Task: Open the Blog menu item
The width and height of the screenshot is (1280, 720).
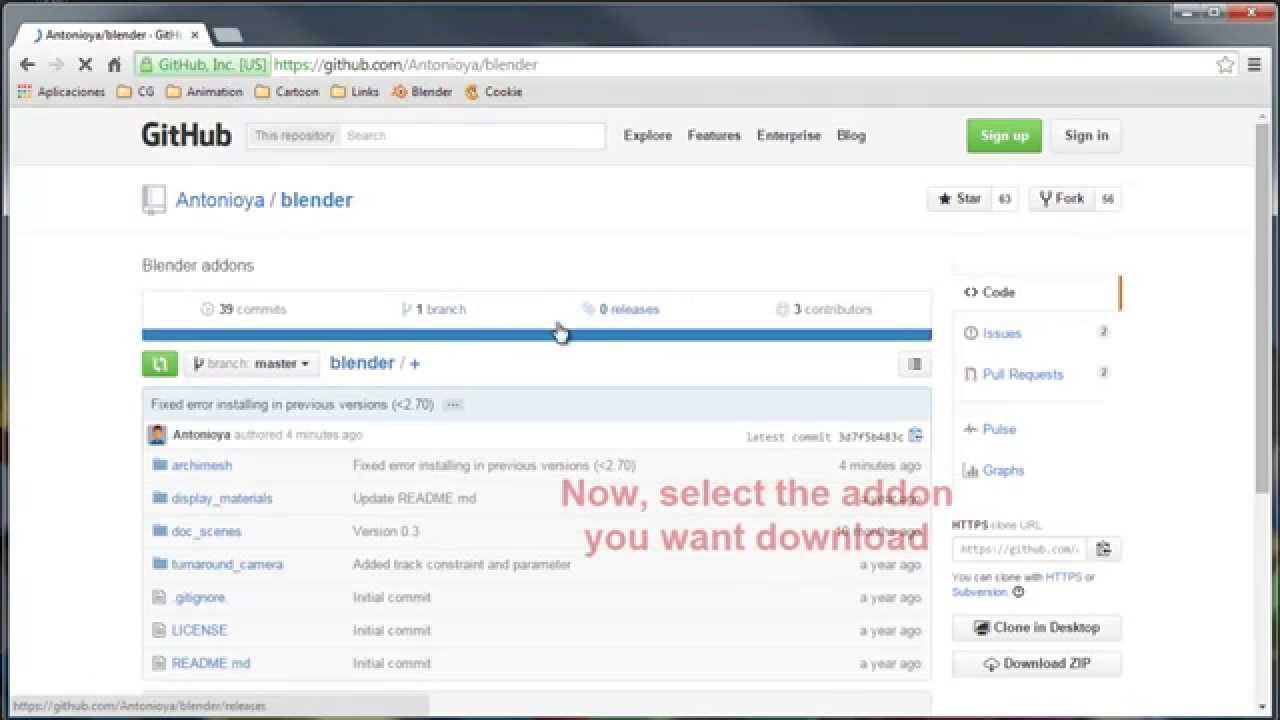Action: [x=851, y=135]
